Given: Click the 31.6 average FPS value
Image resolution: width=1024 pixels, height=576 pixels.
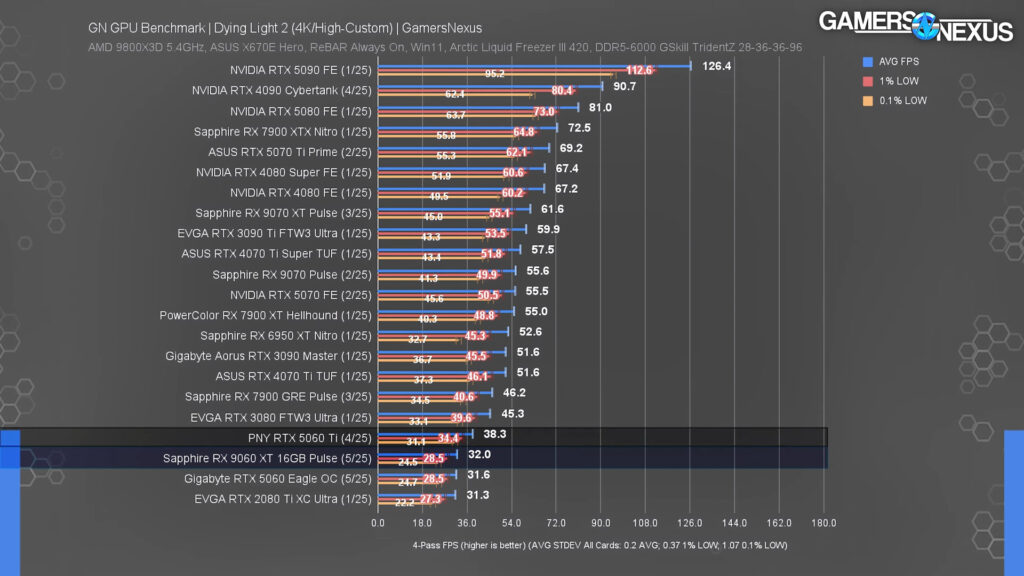Looking at the screenshot, I should 479,475.
